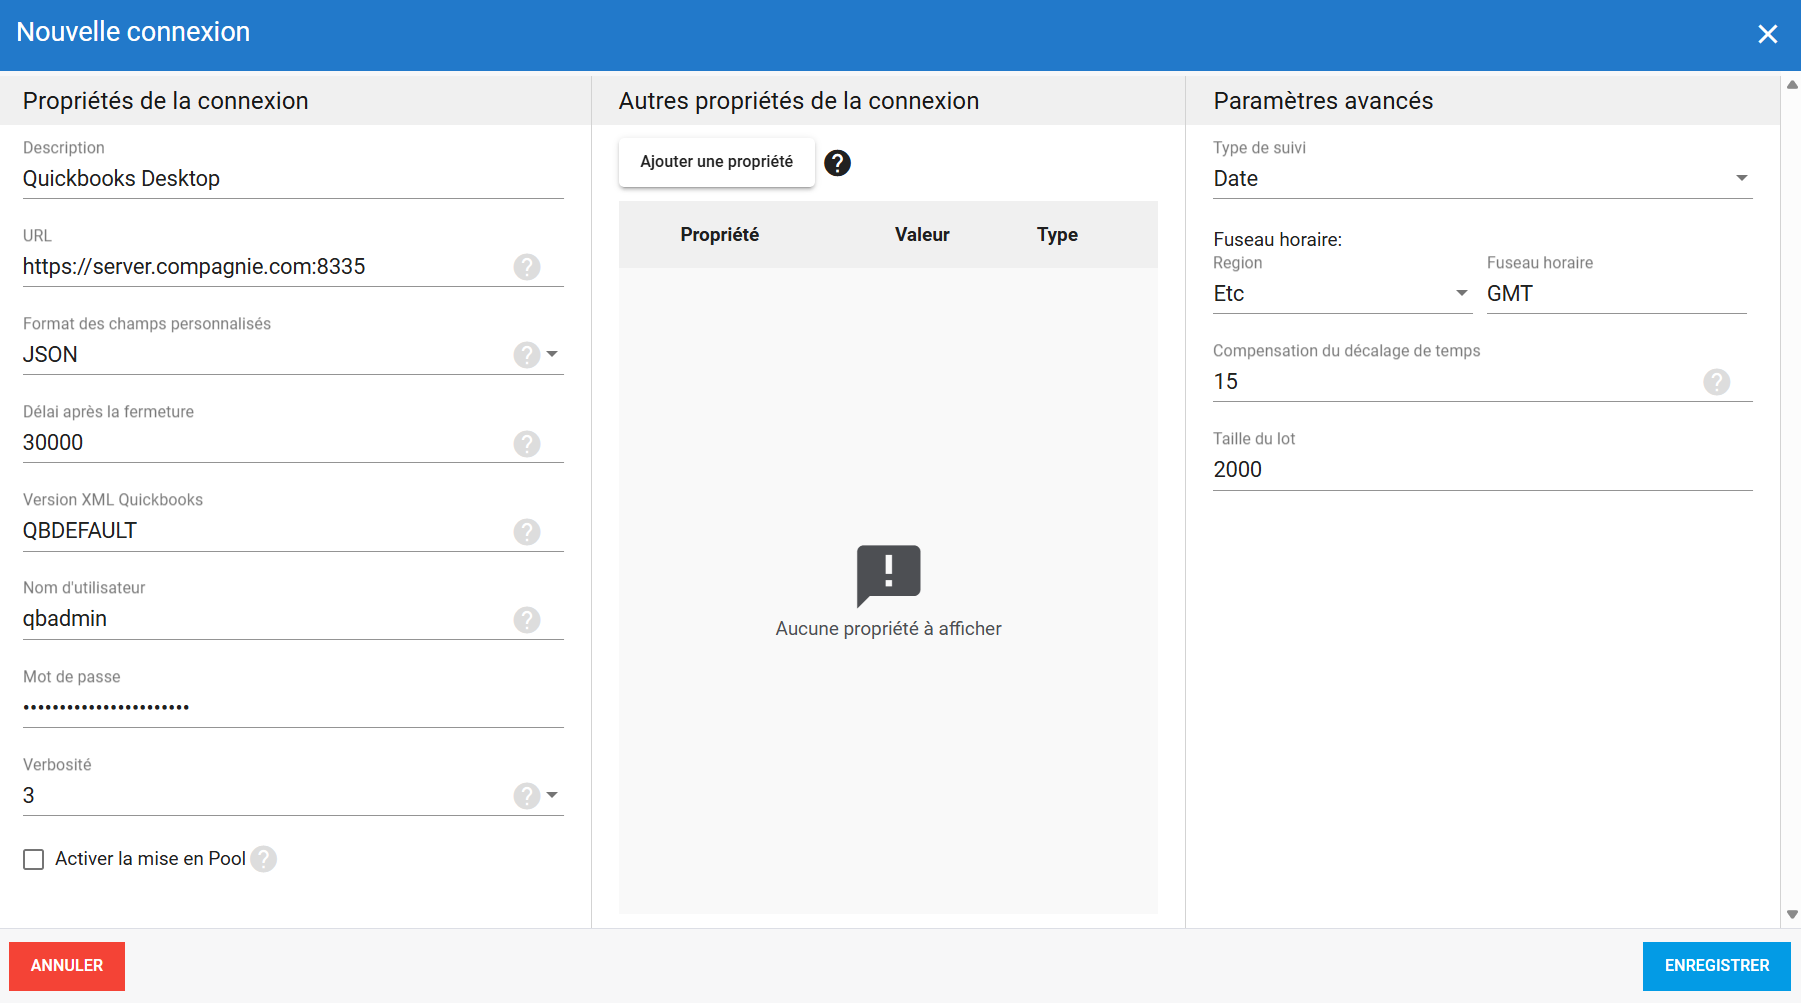The width and height of the screenshot is (1801, 1003).
Task: Open help icon for URL field
Action: click(x=527, y=267)
